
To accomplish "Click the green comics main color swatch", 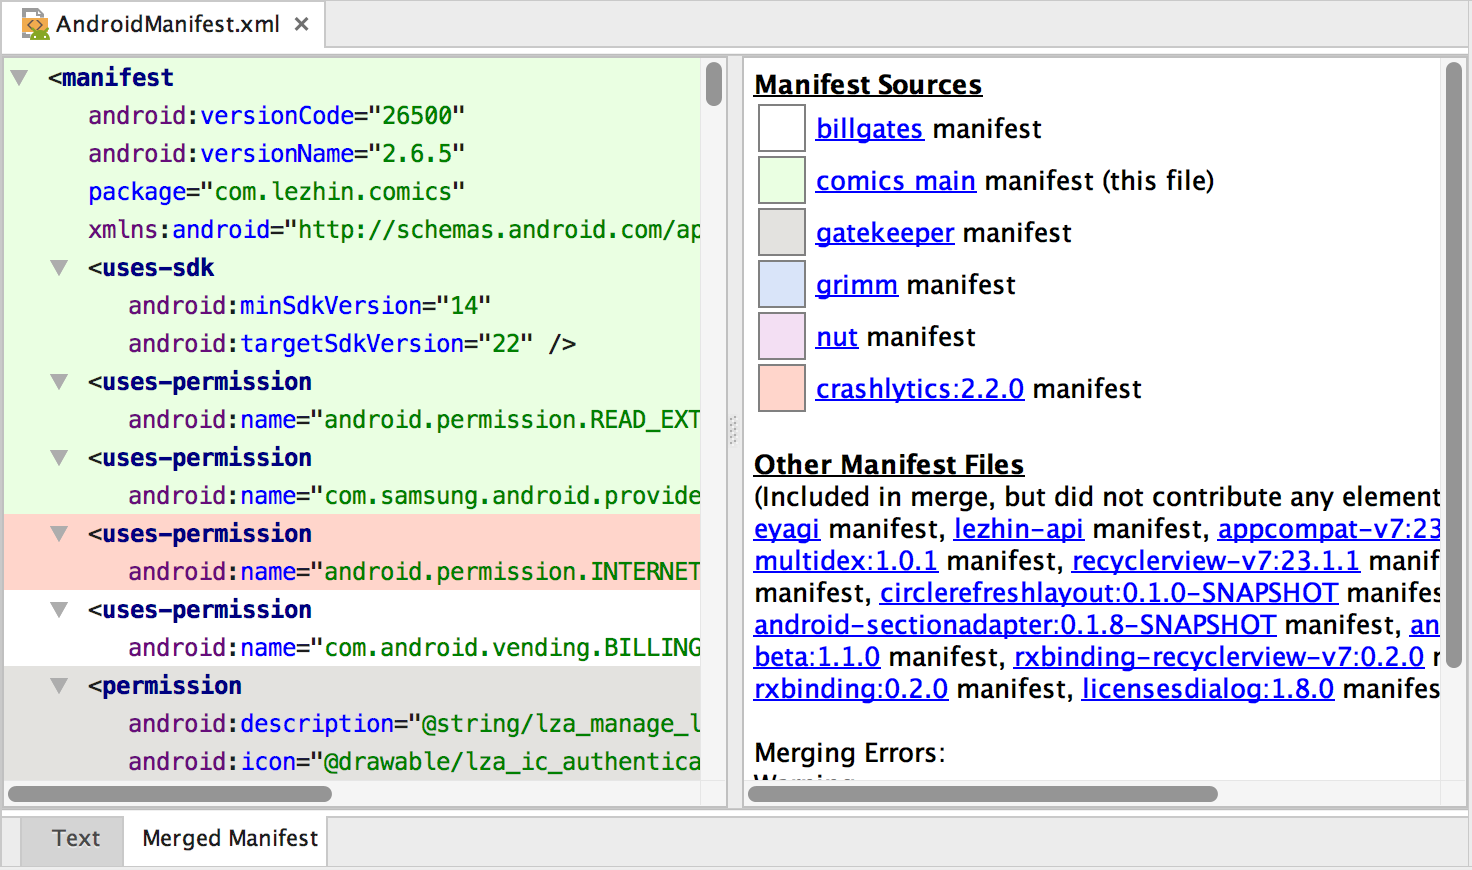I will (x=782, y=180).
